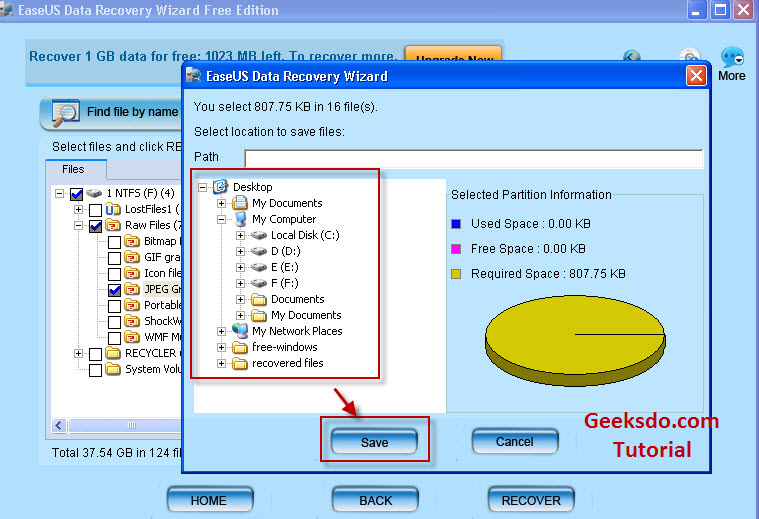The width and height of the screenshot is (759, 519).
Task: Open Find file by name search
Action: click(x=111, y=113)
